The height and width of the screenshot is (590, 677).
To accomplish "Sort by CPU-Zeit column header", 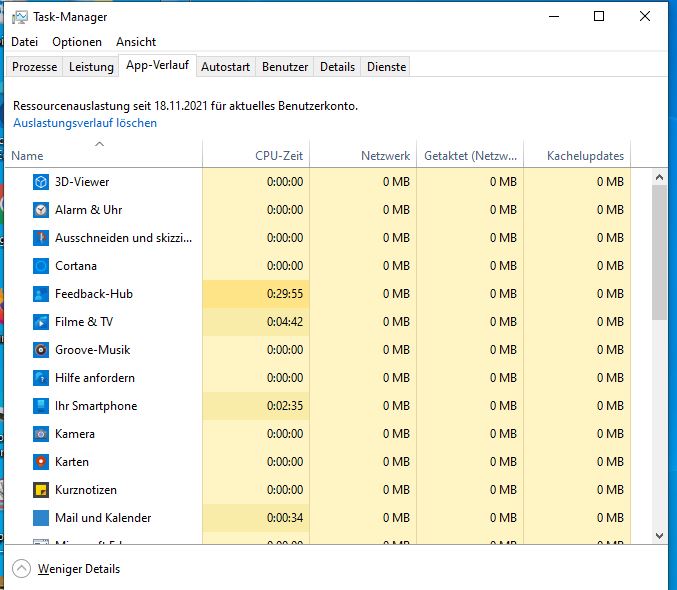I will 256,154.
